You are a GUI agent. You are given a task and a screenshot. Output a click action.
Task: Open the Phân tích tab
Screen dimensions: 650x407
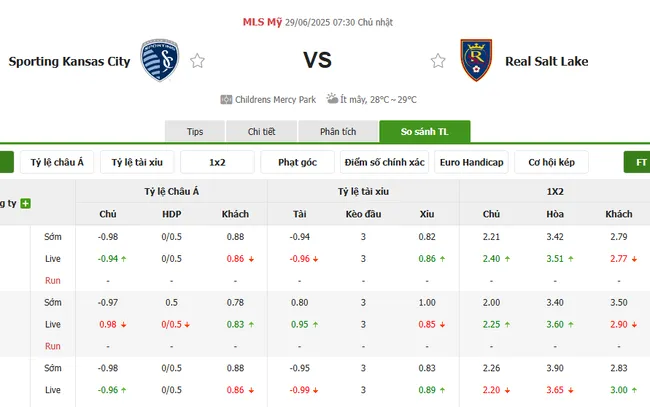[338, 132]
